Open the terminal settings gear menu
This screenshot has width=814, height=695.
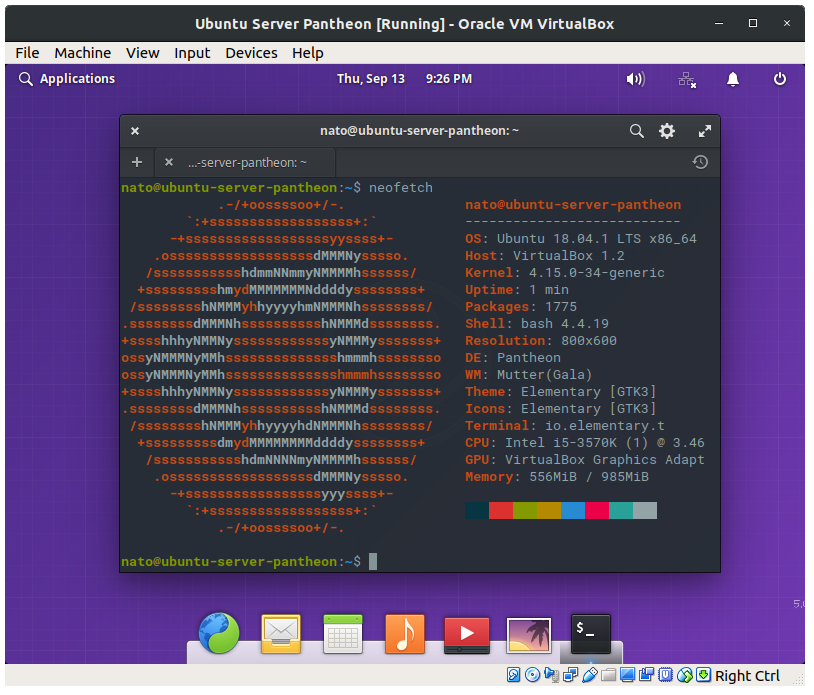point(667,131)
